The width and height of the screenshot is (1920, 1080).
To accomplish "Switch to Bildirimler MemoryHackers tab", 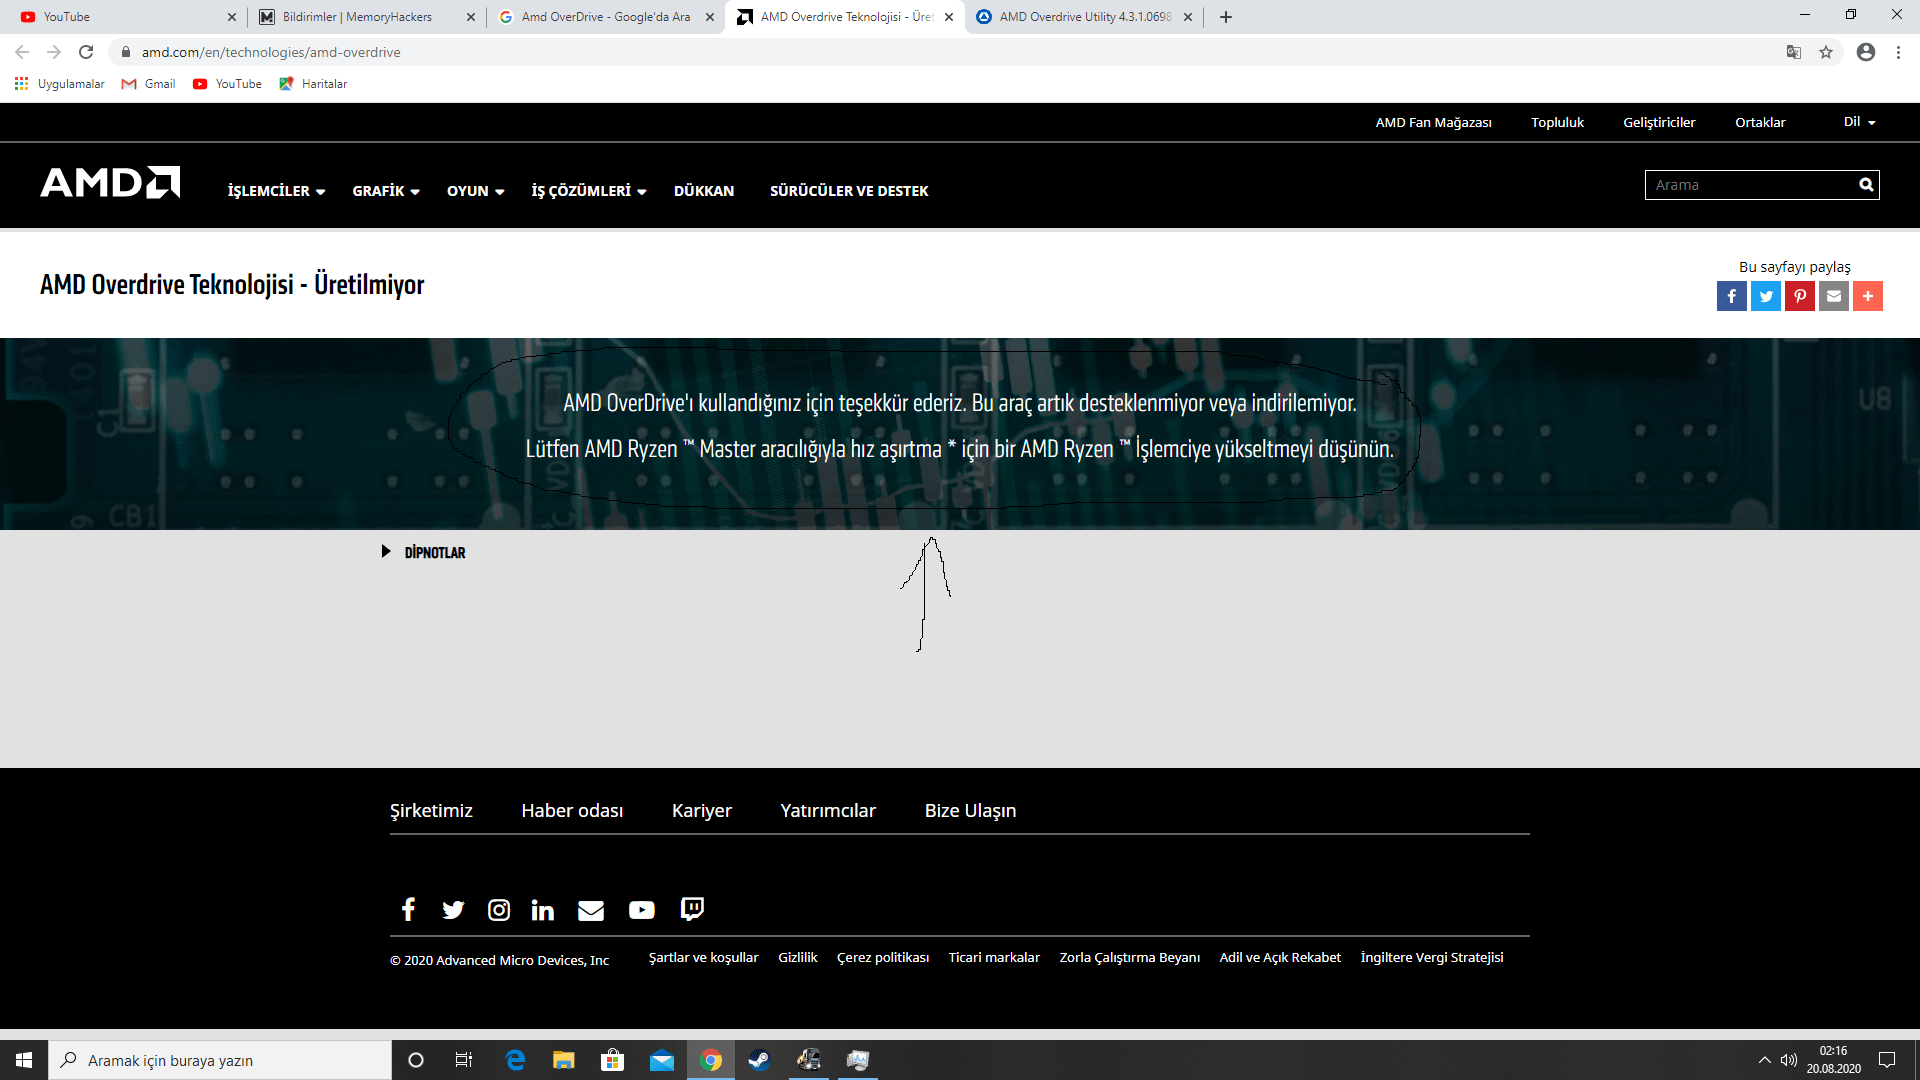I will click(x=366, y=17).
